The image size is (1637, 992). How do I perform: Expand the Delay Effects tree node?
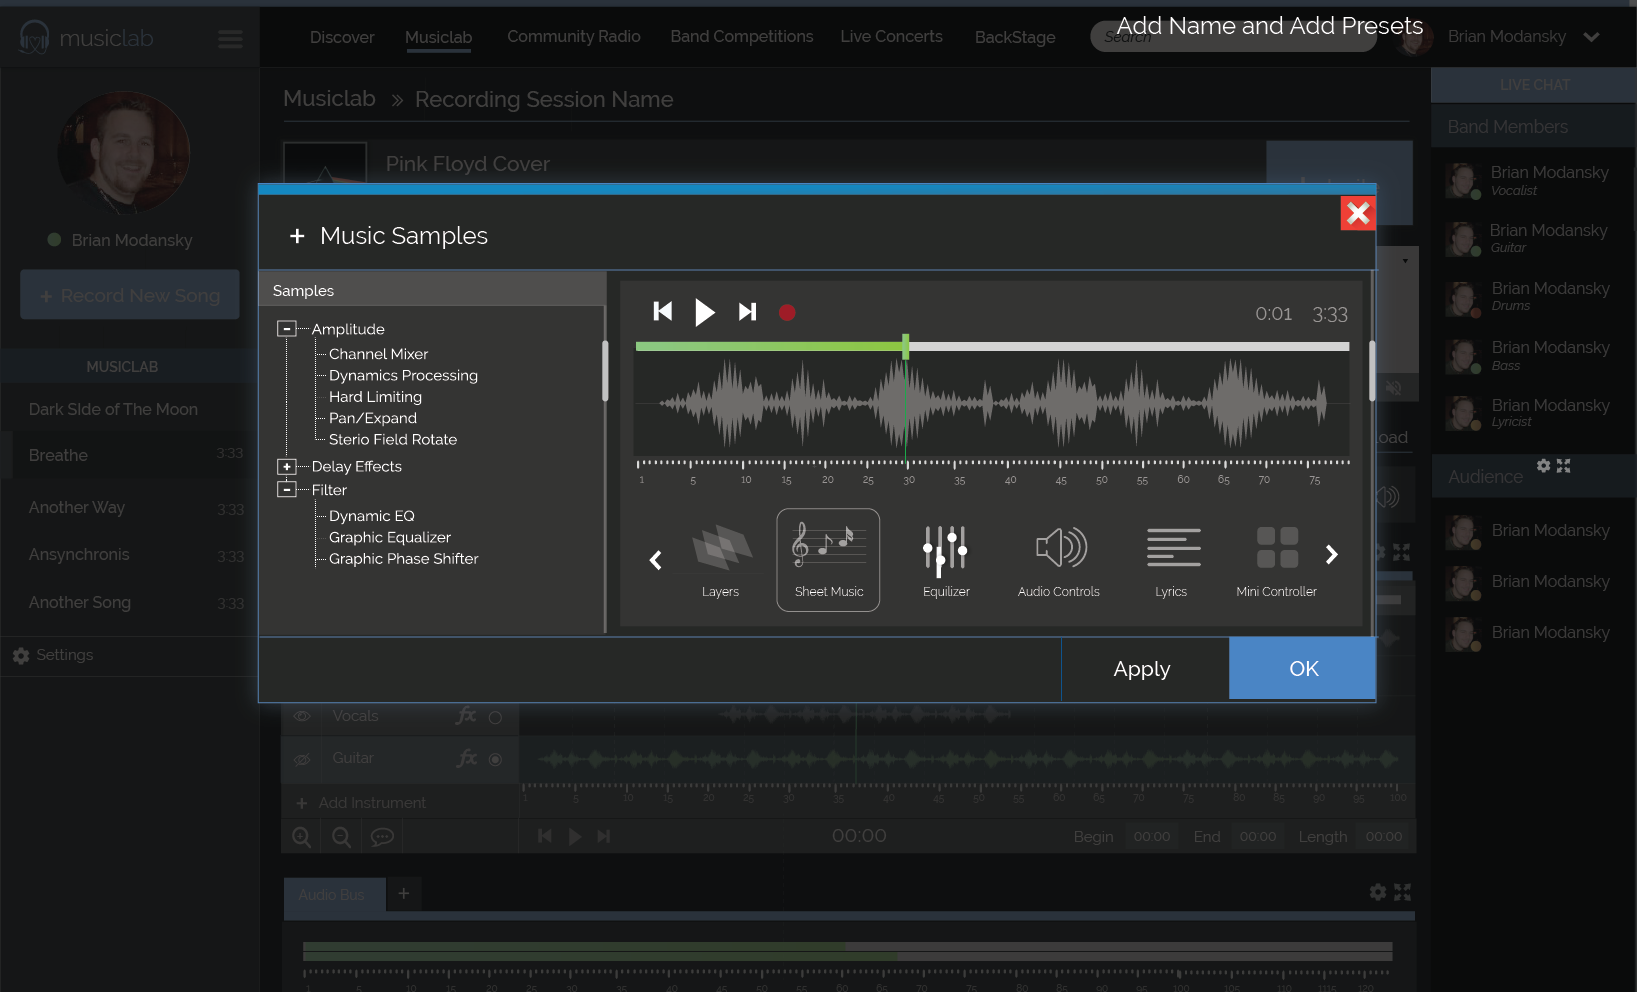(x=287, y=467)
